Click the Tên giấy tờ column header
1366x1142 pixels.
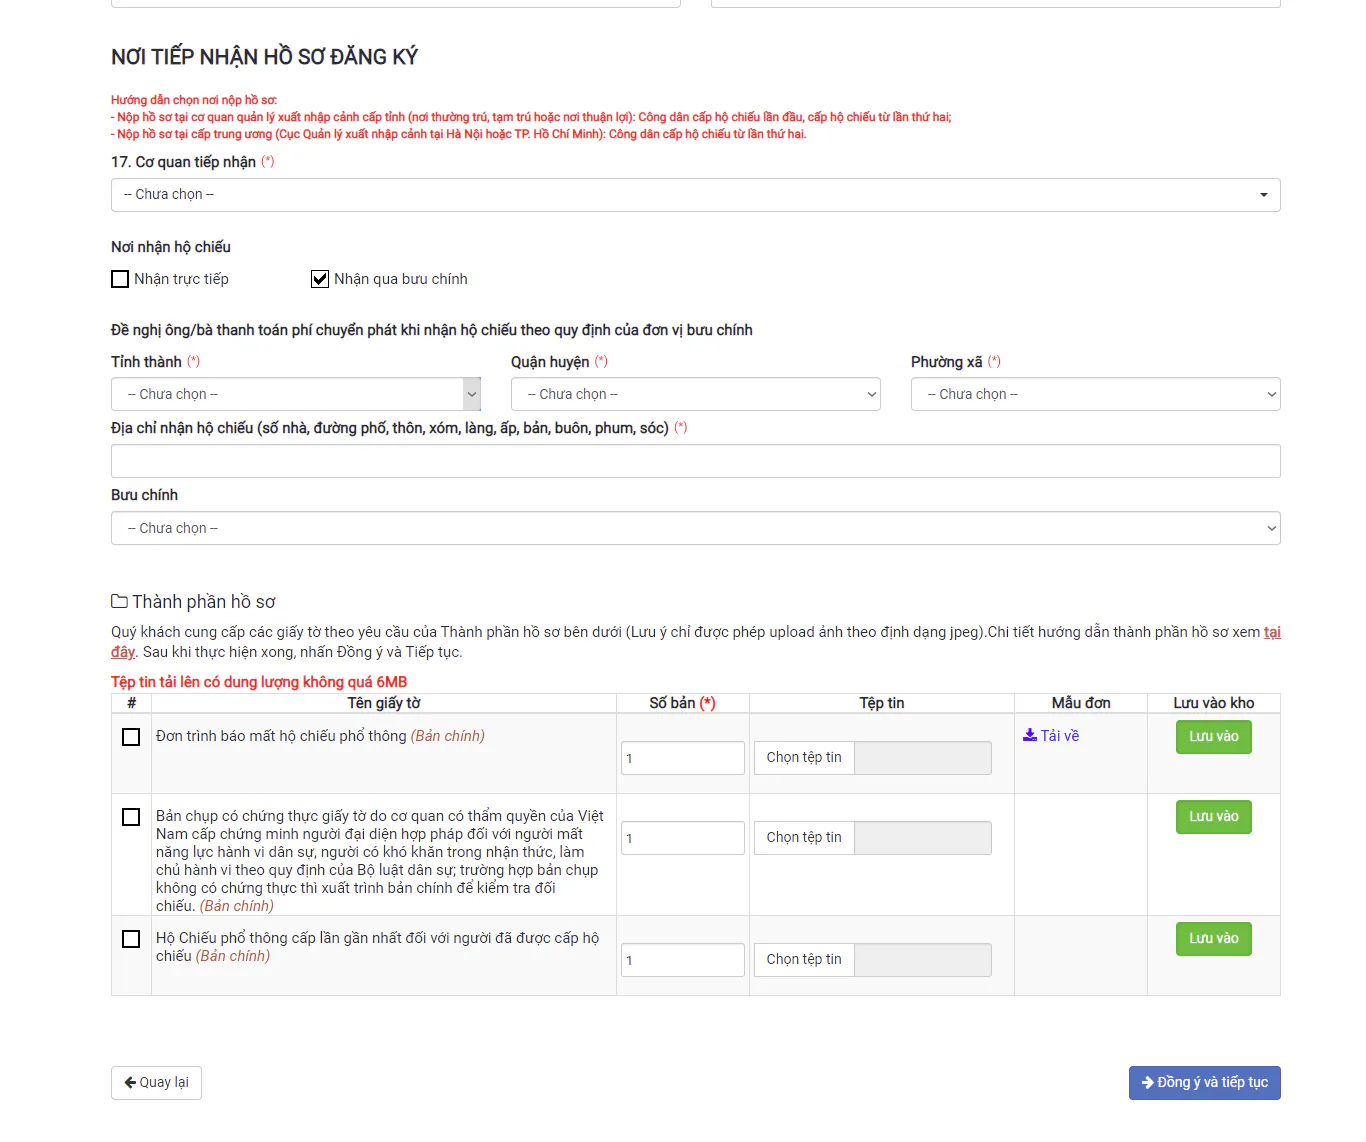point(384,703)
